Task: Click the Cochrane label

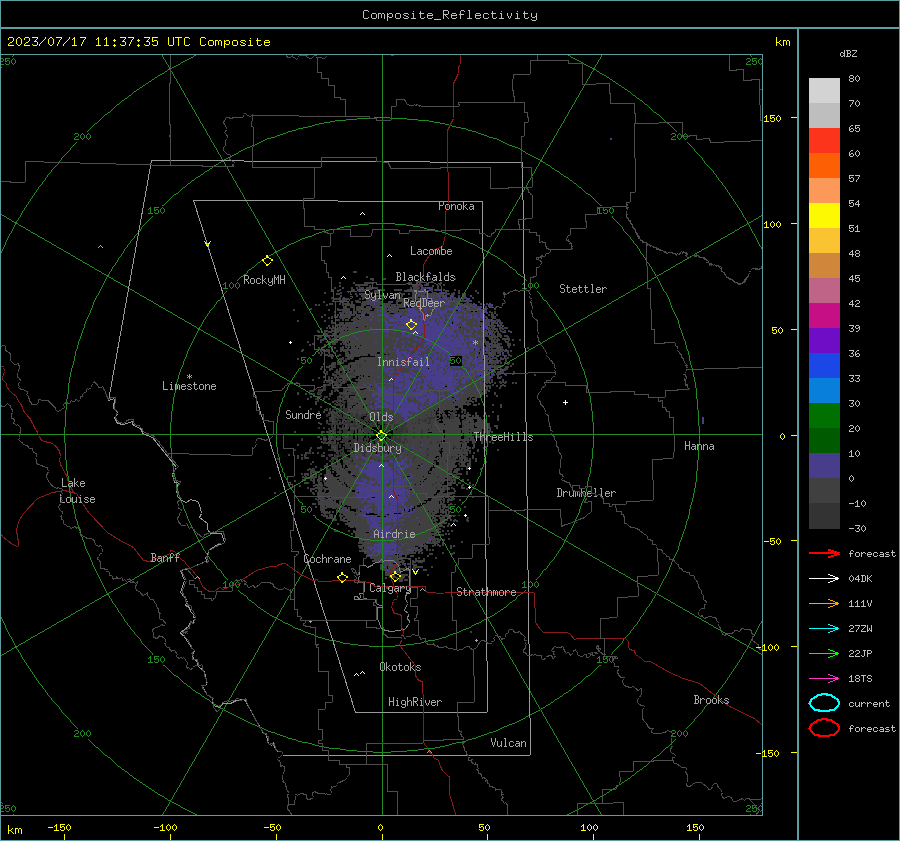Action: coord(327,559)
